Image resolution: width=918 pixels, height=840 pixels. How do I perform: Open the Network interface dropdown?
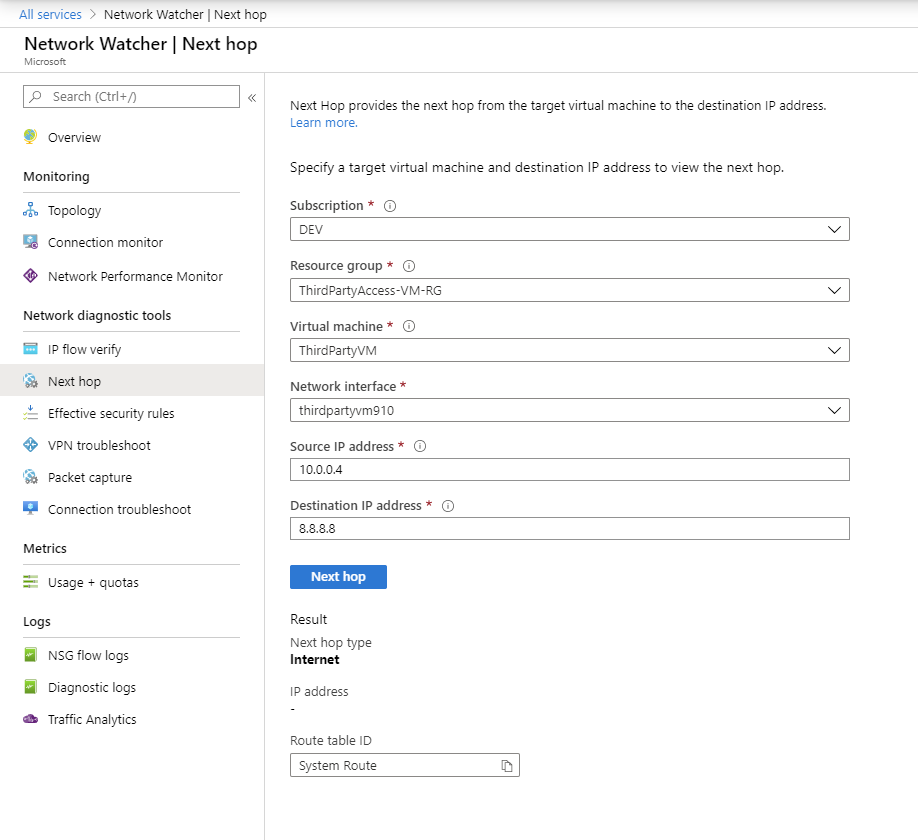click(570, 410)
